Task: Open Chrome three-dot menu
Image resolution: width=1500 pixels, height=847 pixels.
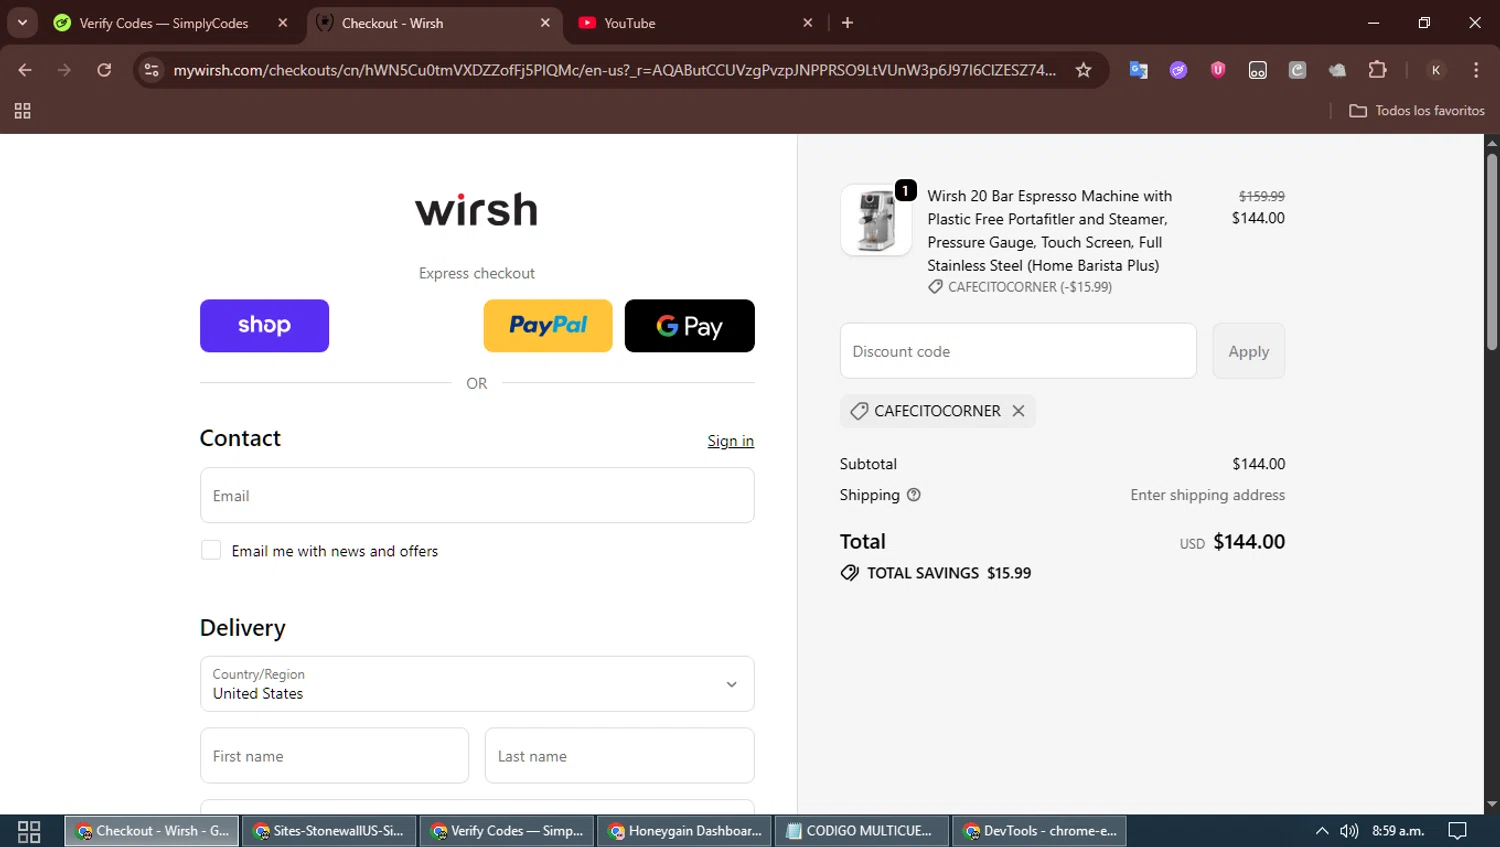Action: coord(1476,70)
